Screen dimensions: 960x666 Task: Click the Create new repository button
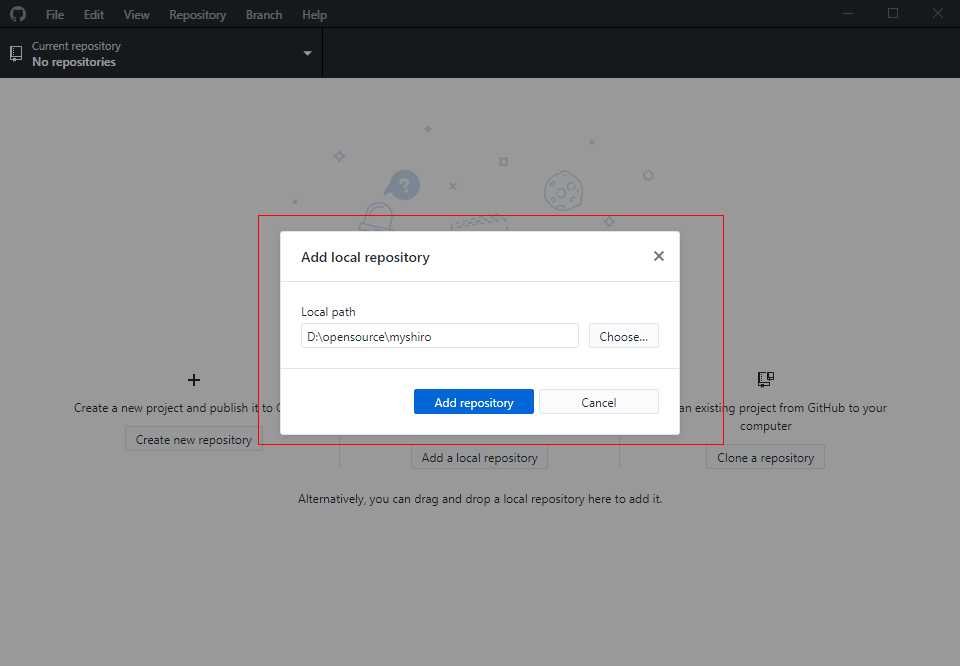click(193, 440)
